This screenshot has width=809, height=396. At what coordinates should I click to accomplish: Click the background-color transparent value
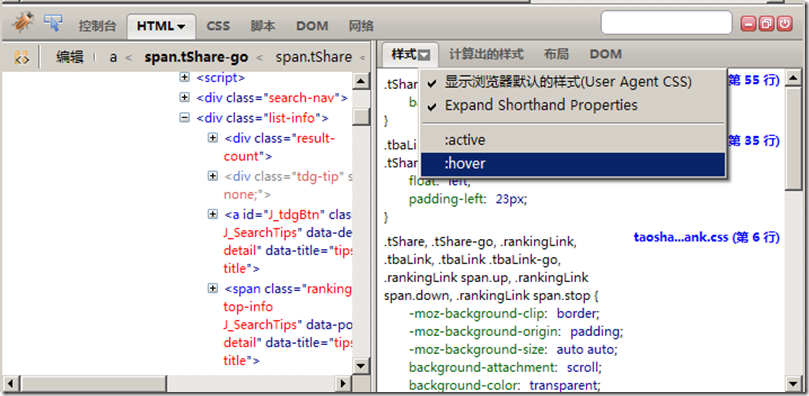(564, 386)
